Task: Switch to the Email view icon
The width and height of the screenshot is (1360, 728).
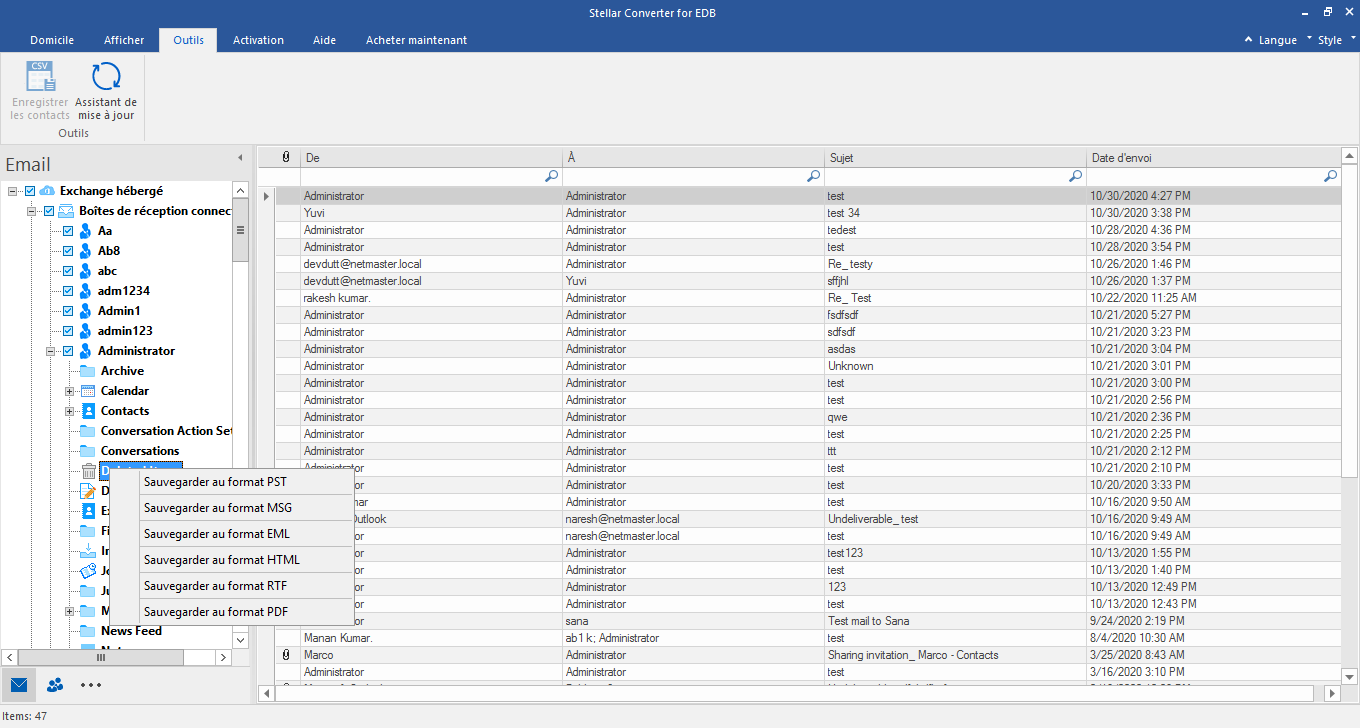Action: pos(19,685)
